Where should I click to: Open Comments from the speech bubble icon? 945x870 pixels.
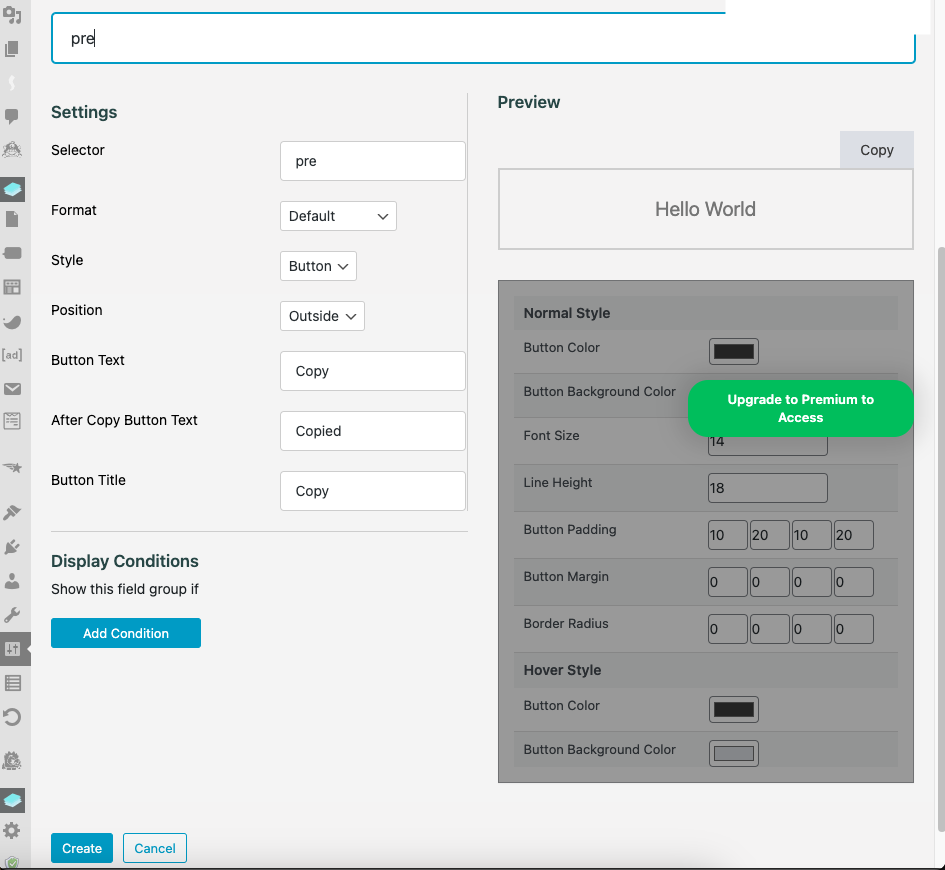[12, 116]
